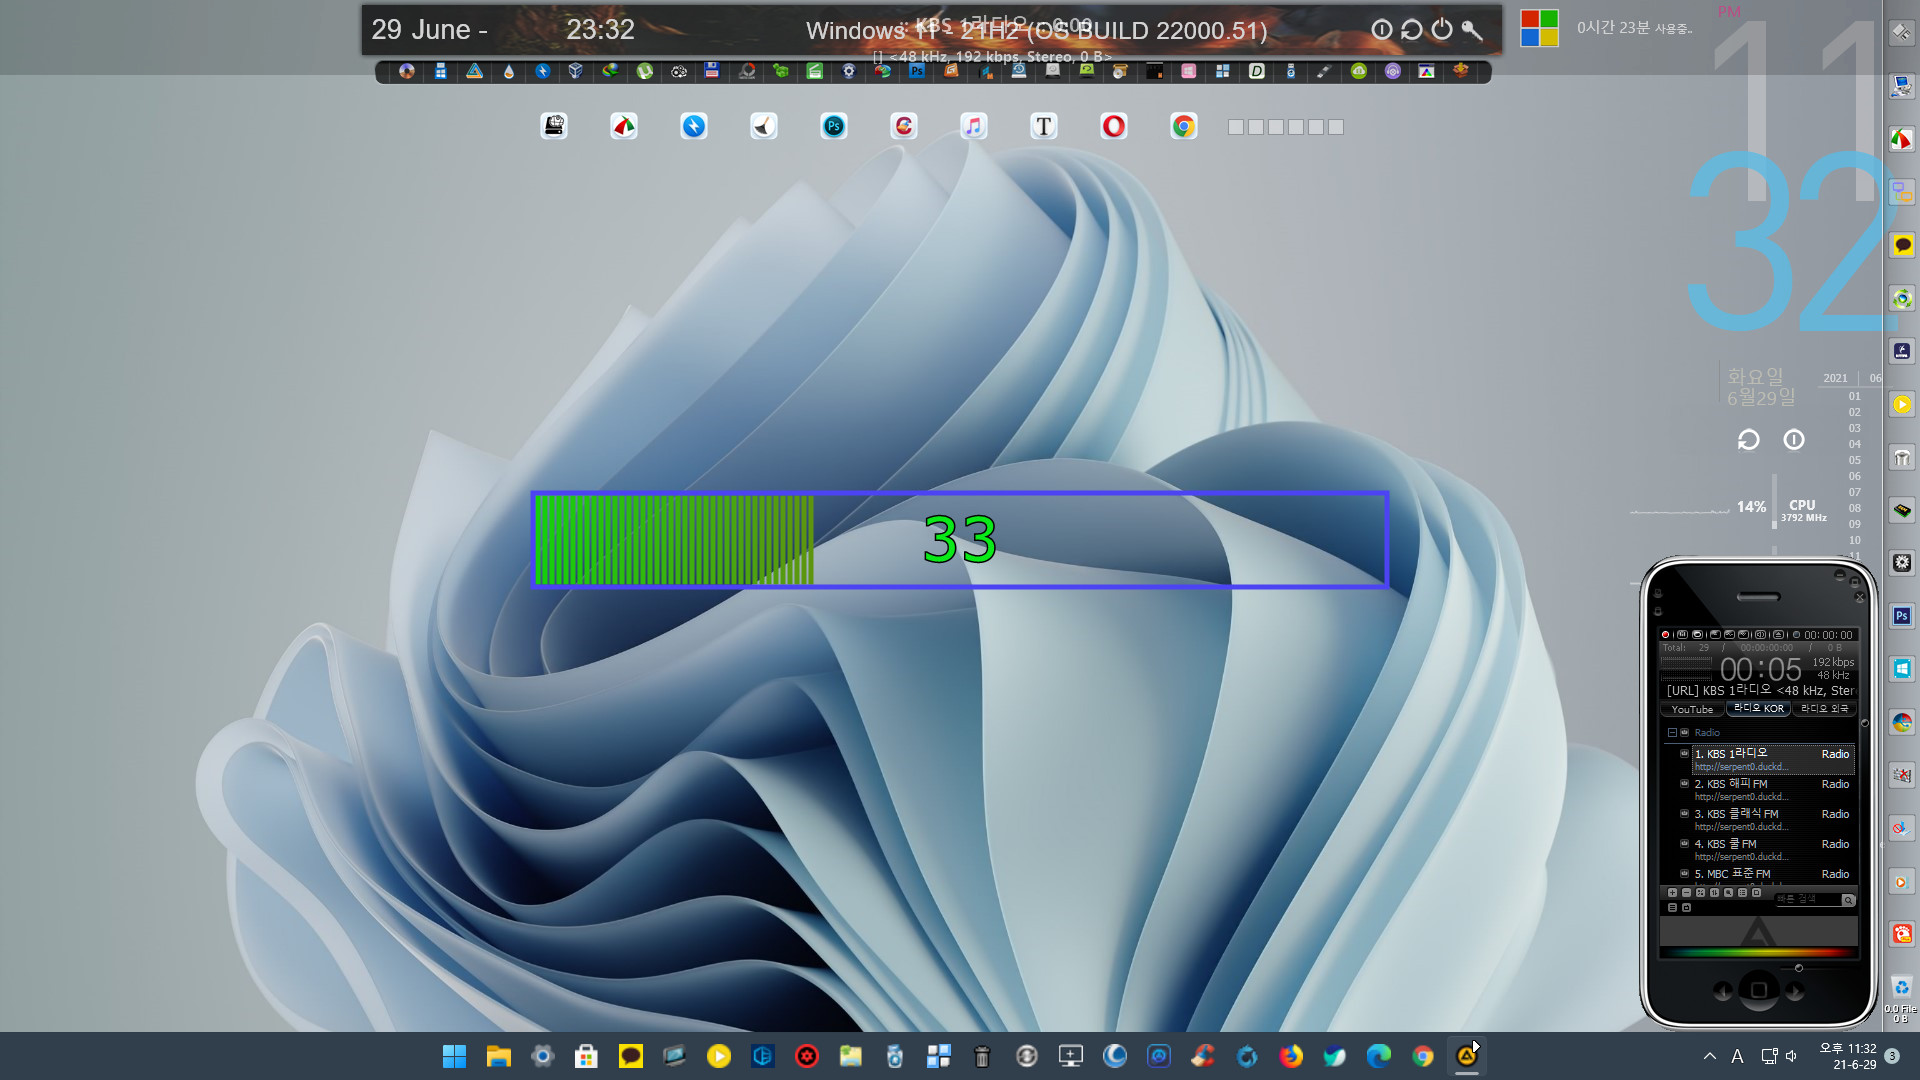
Task: Open yellow PotPlayer icon in taskbar
Action: click(x=718, y=1056)
